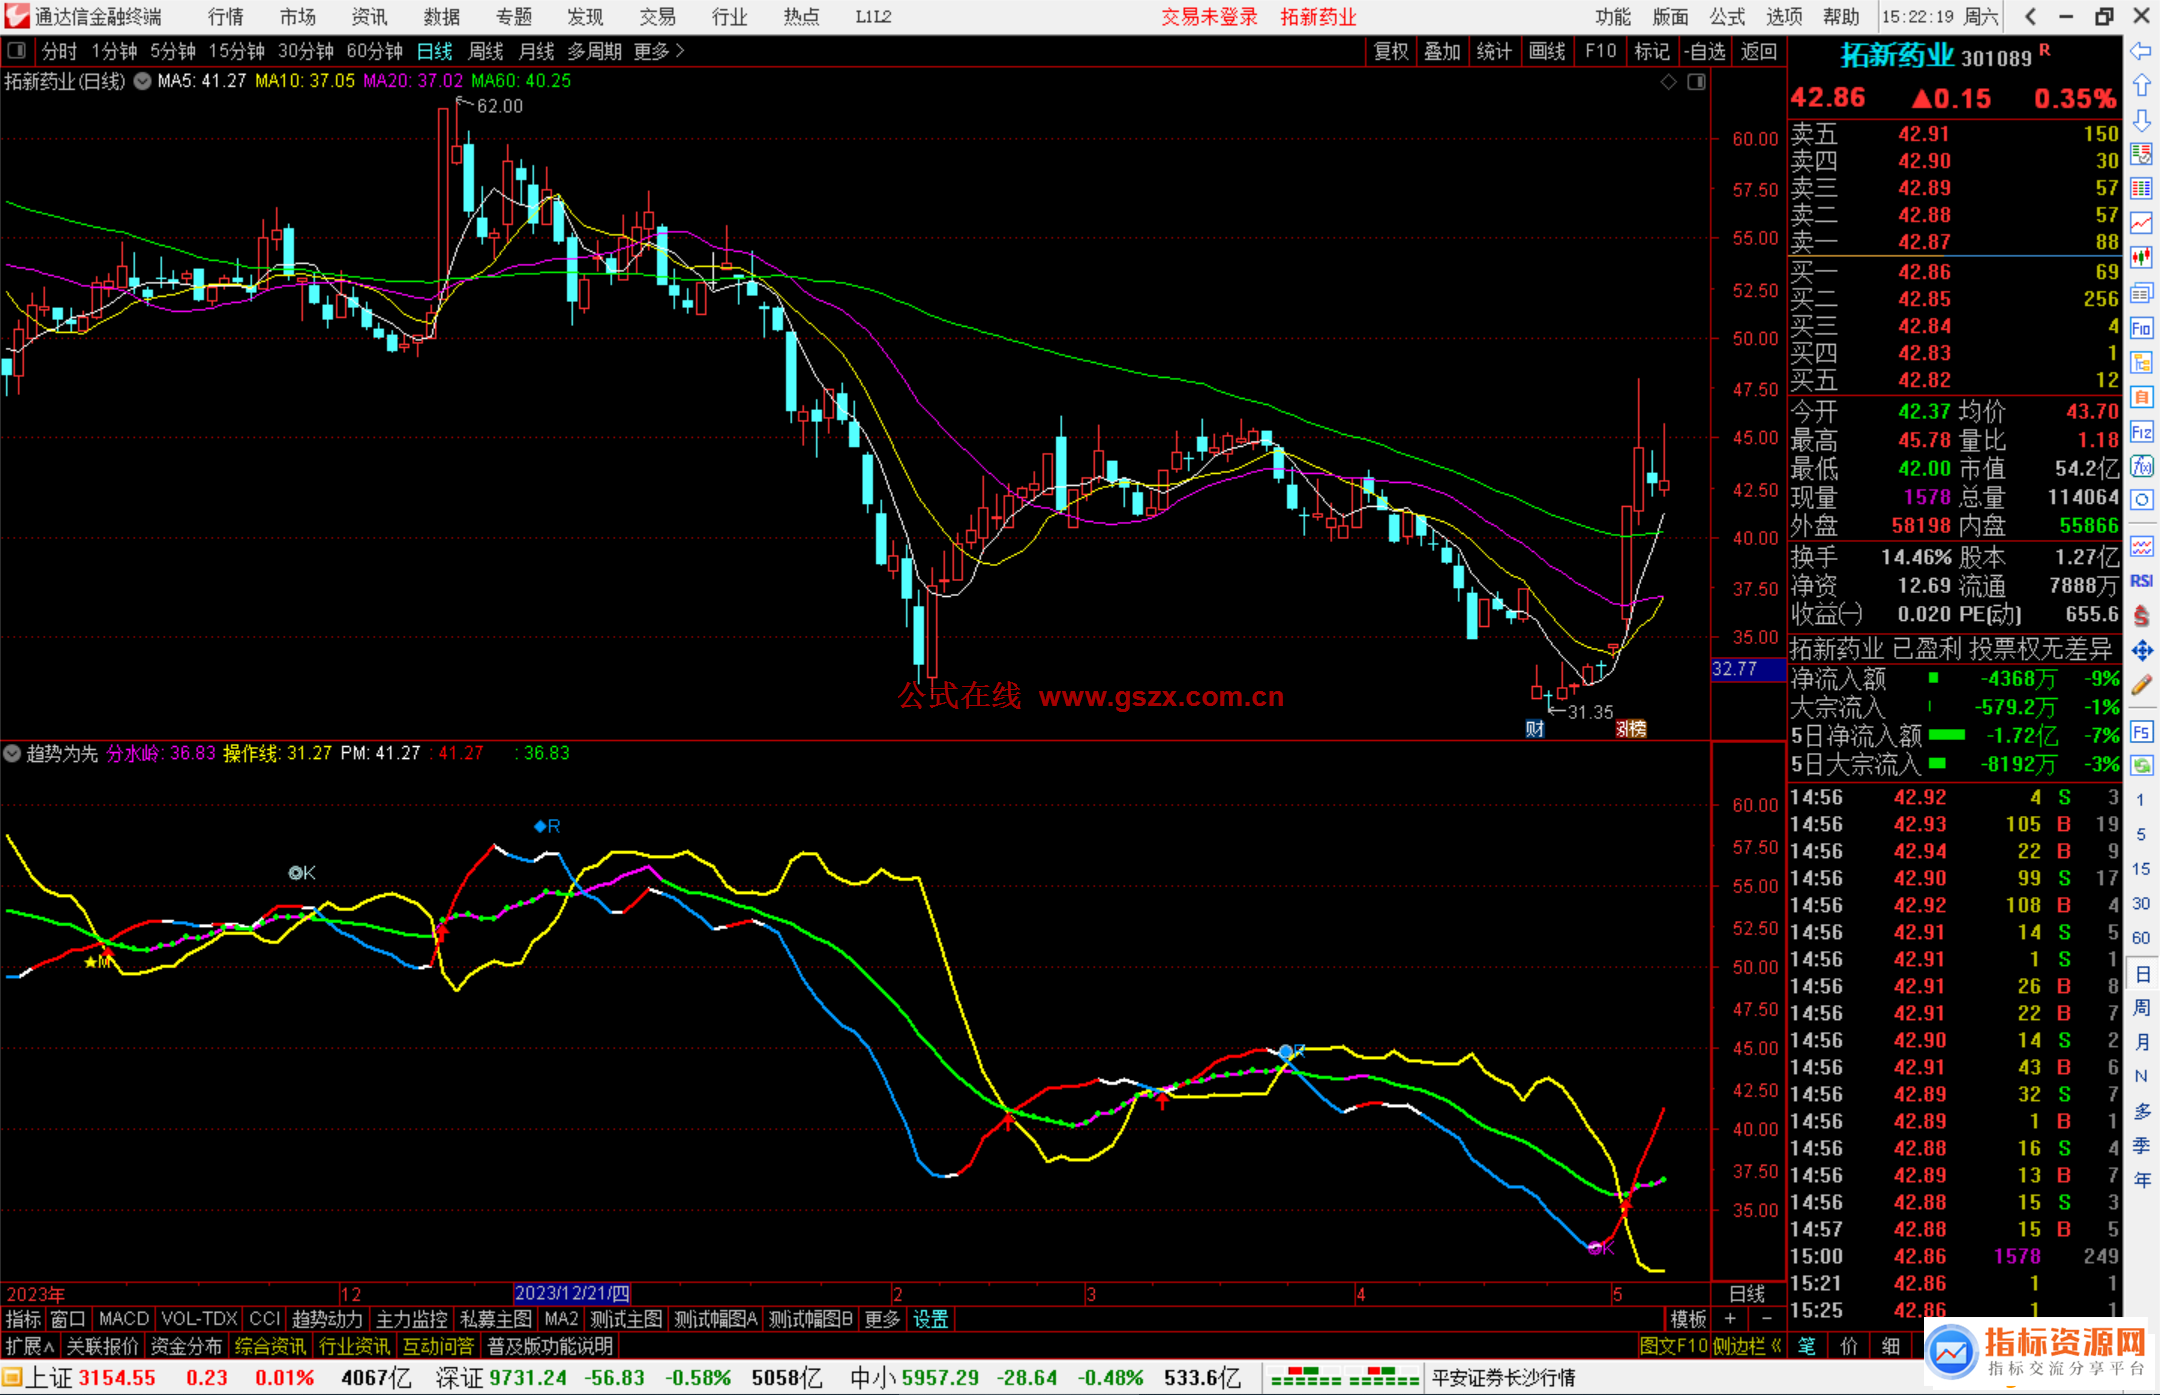Click the circle O sidebar icon
The width and height of the screenshot is (2160, 1395).
[x=2141, y=500]
